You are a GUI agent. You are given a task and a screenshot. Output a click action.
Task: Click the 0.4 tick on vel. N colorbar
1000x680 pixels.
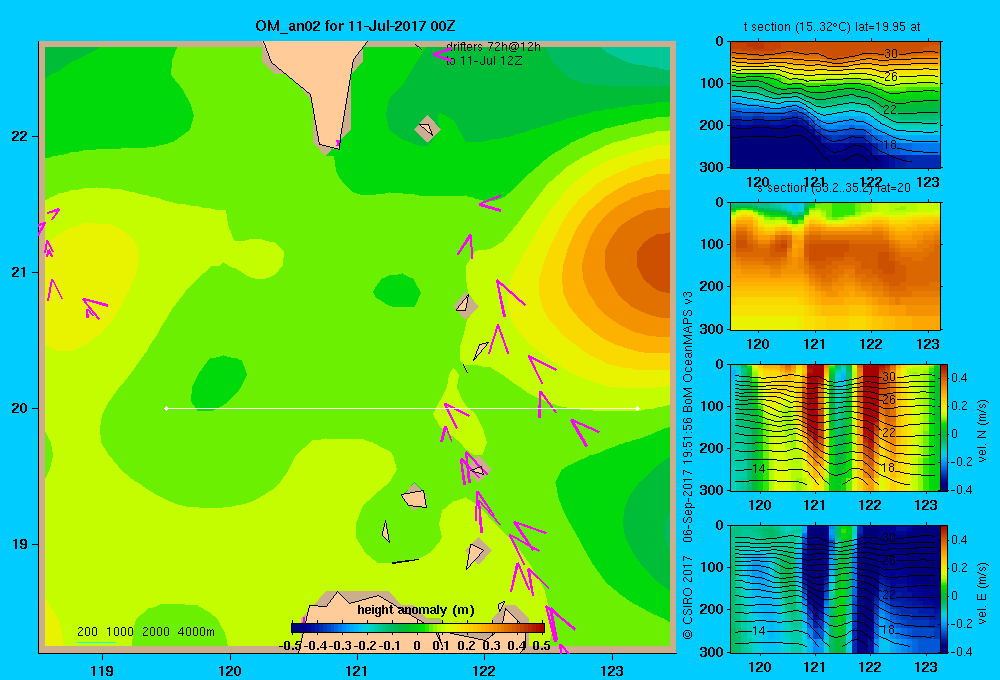[959, 378]
